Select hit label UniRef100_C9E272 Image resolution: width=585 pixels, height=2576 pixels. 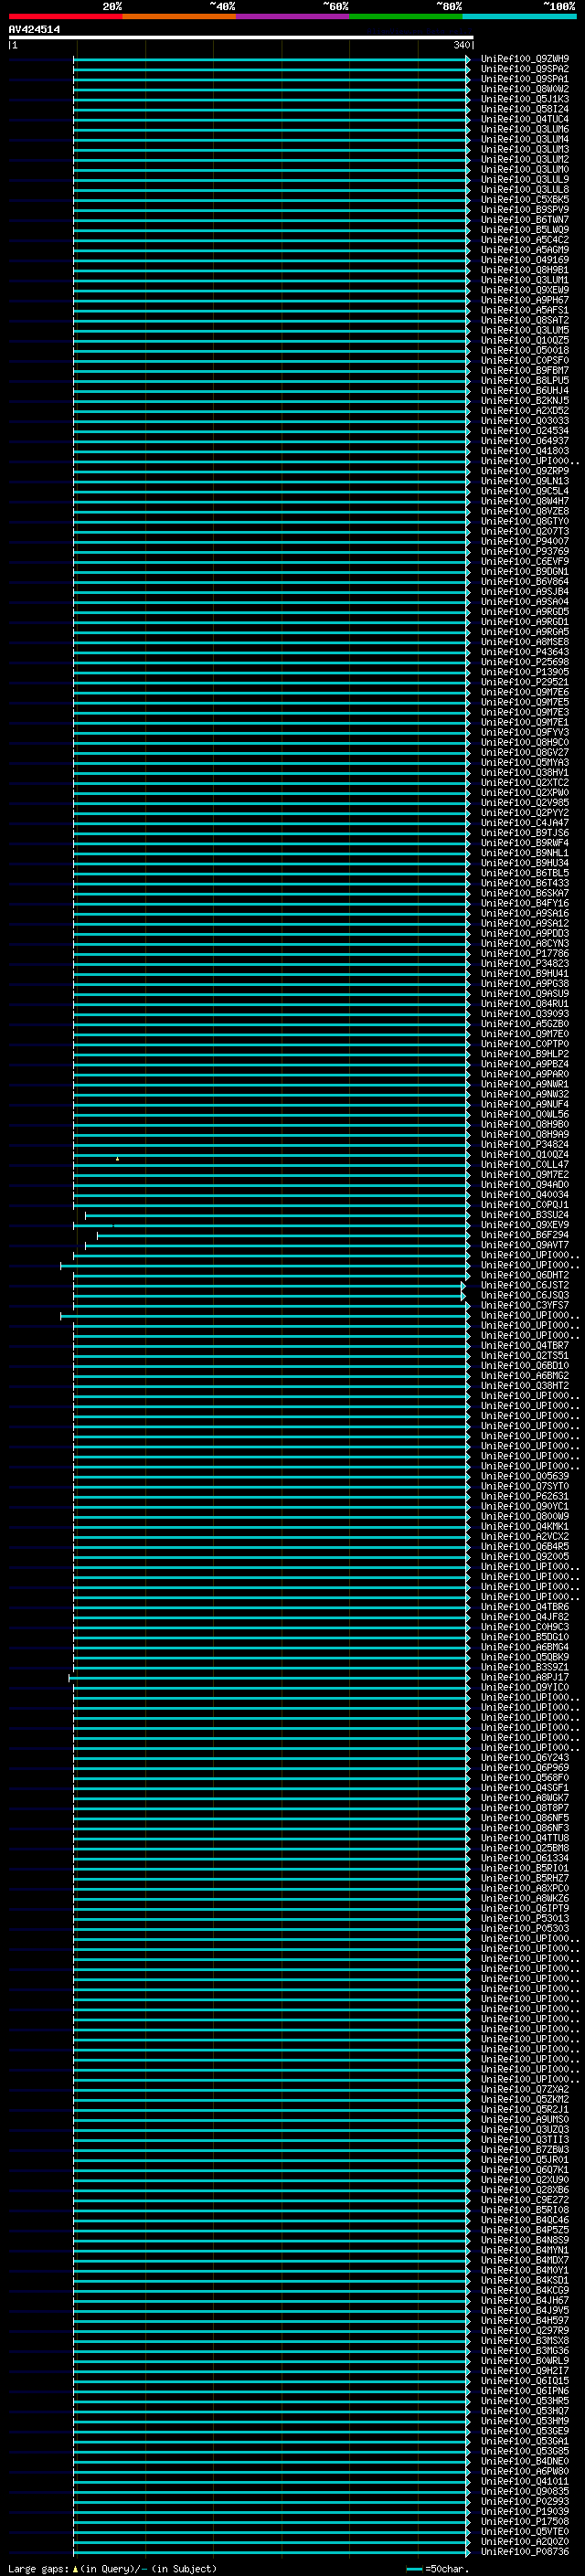(525, 2200)
